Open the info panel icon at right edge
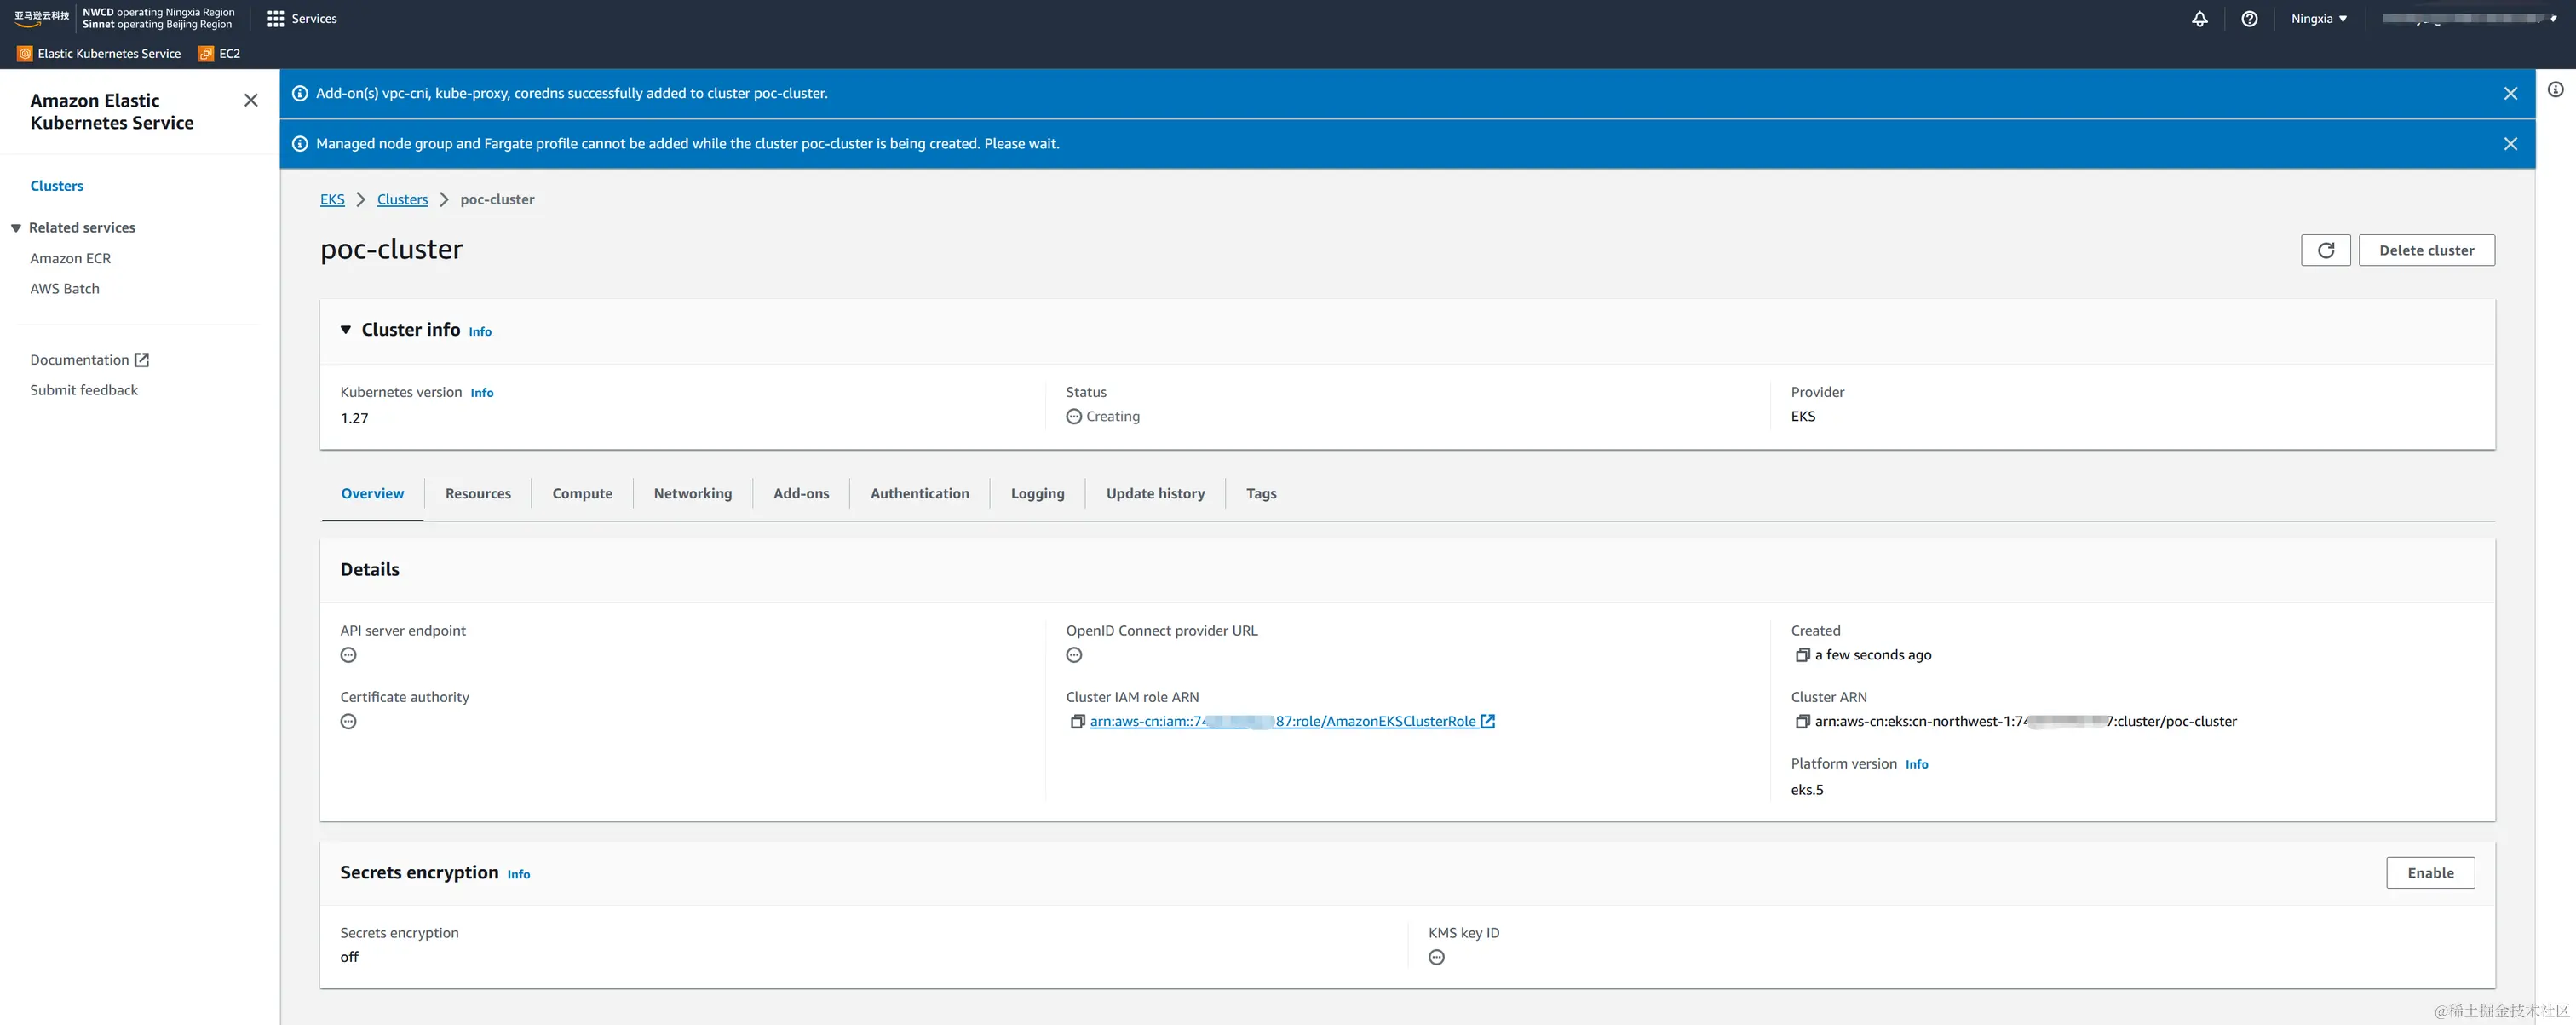Viewport: 2576px width, 1025px height. coord(2555,90)
